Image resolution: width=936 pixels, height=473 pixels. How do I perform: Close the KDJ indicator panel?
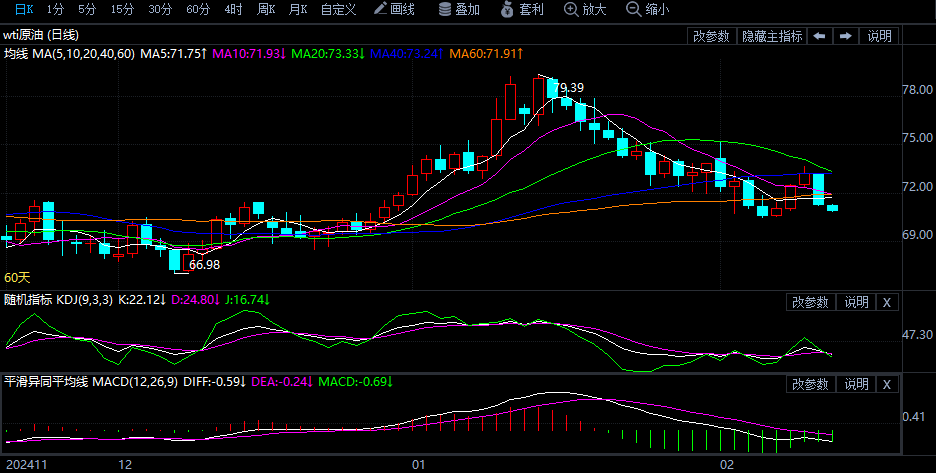pyautogui.click(x=886, y=302)
